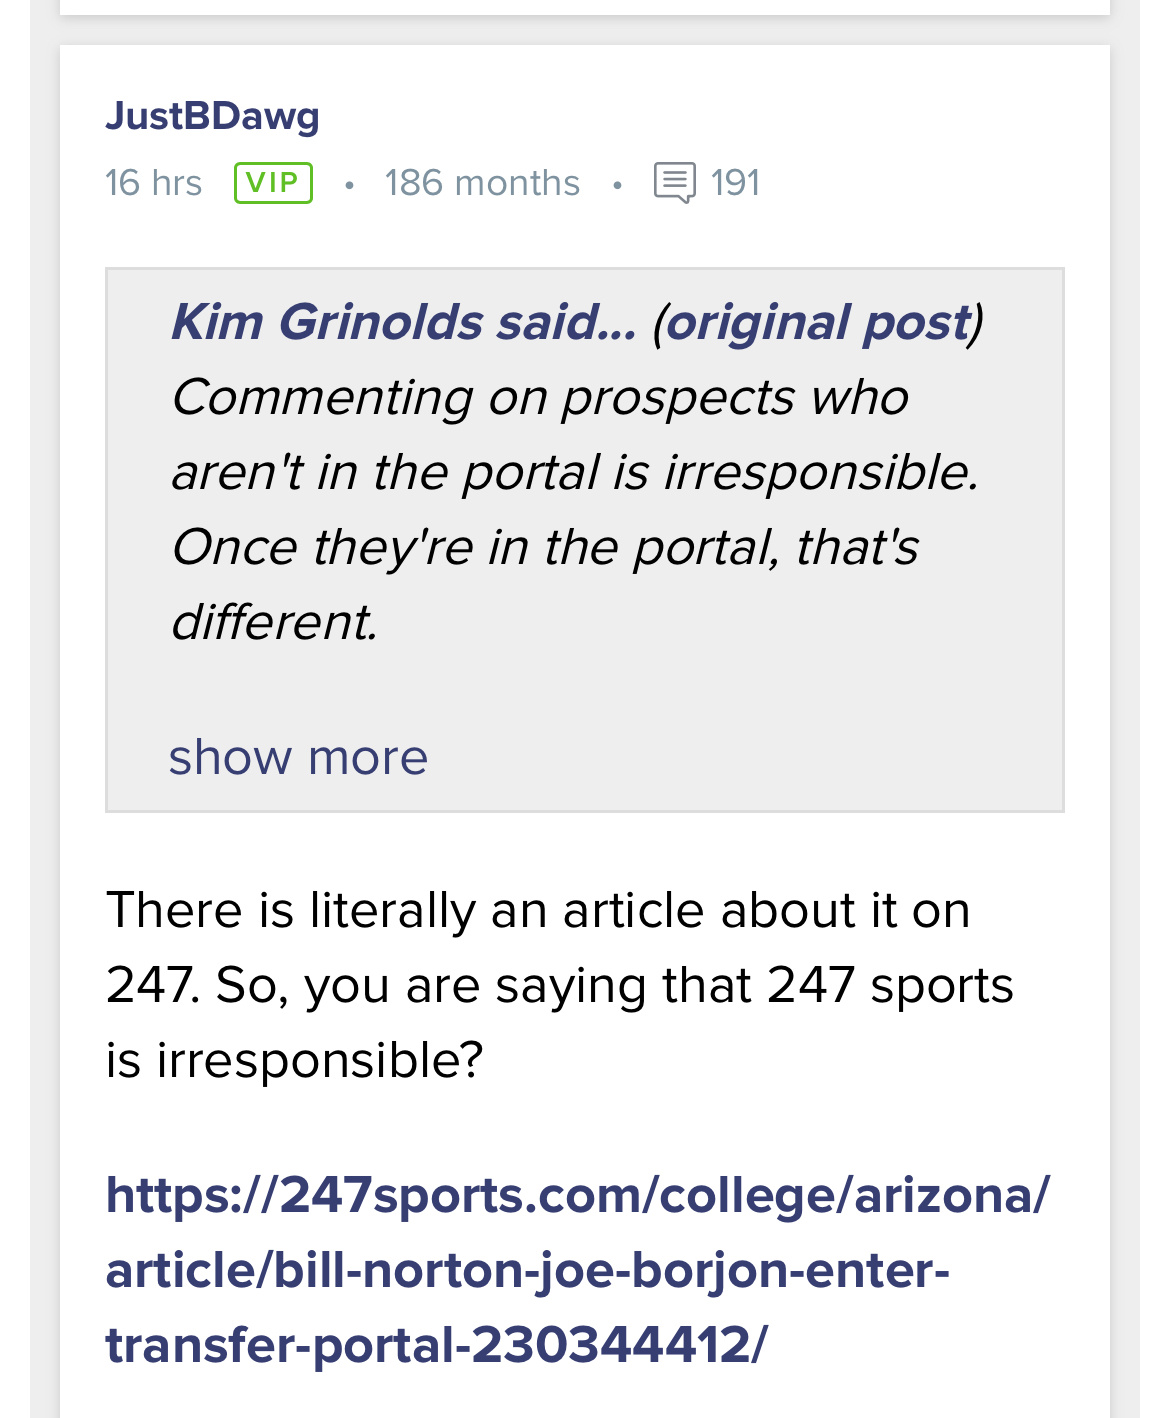The width and height of the screenshot is (1170, 1418).
Task: Open JustBDawg's user profile
Action: (212, 116)
